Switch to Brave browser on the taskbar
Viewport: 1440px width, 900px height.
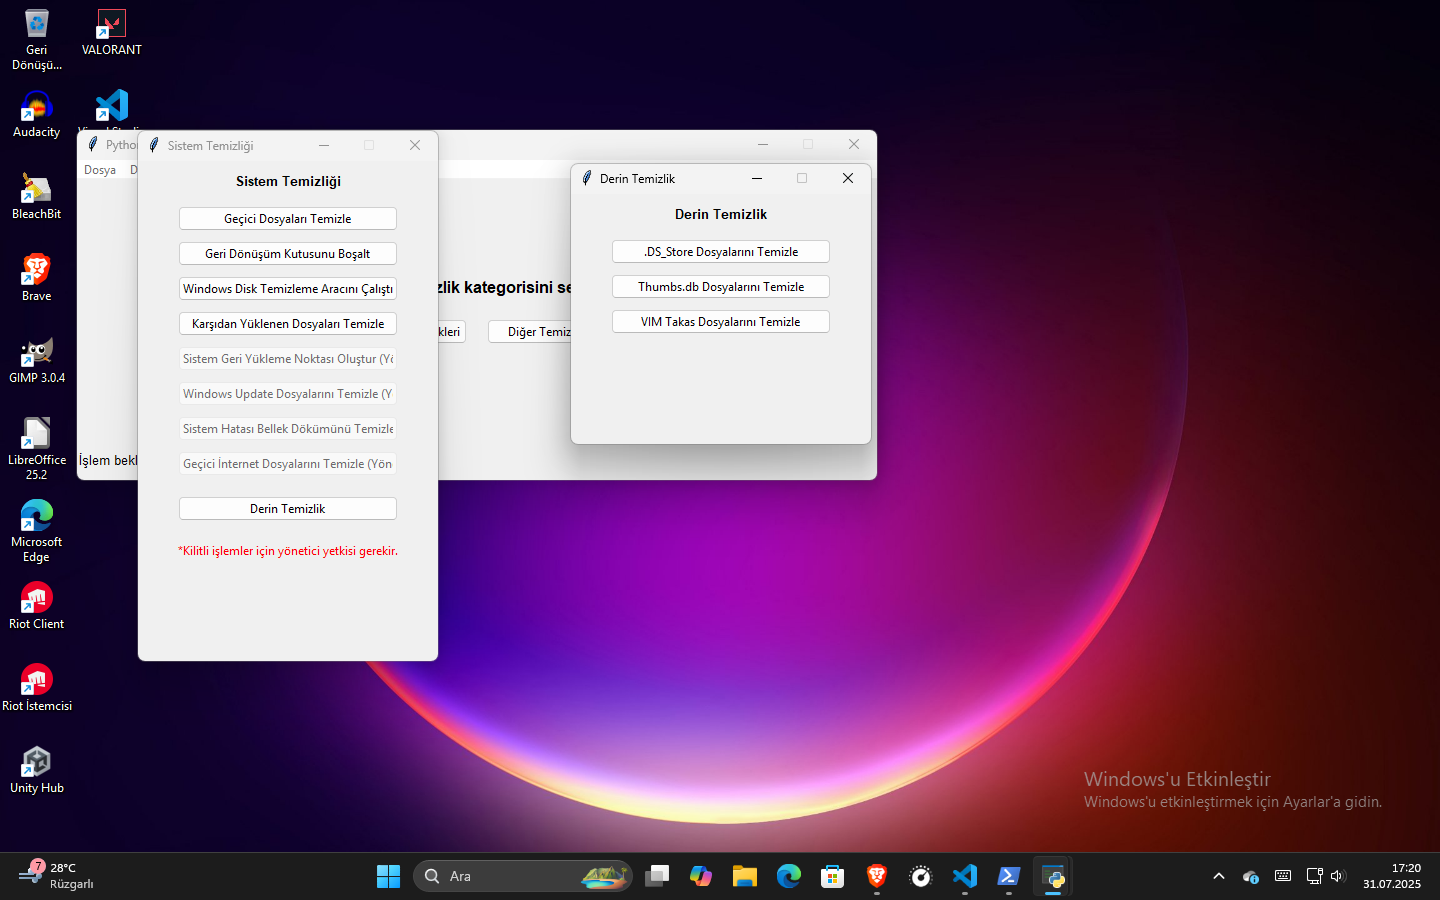(x=877, y=877)
